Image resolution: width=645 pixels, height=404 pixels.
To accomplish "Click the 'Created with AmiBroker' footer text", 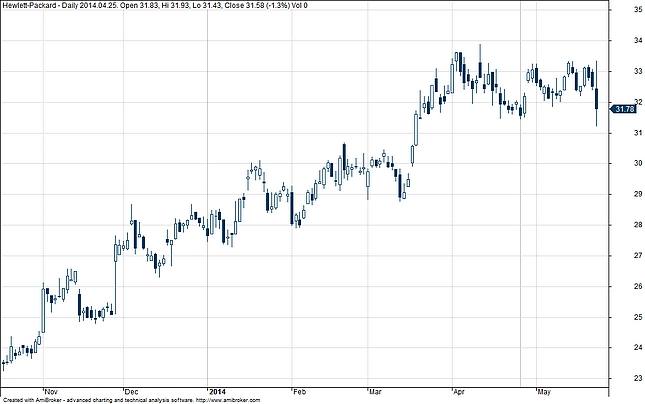I will (x=131, y=400).
